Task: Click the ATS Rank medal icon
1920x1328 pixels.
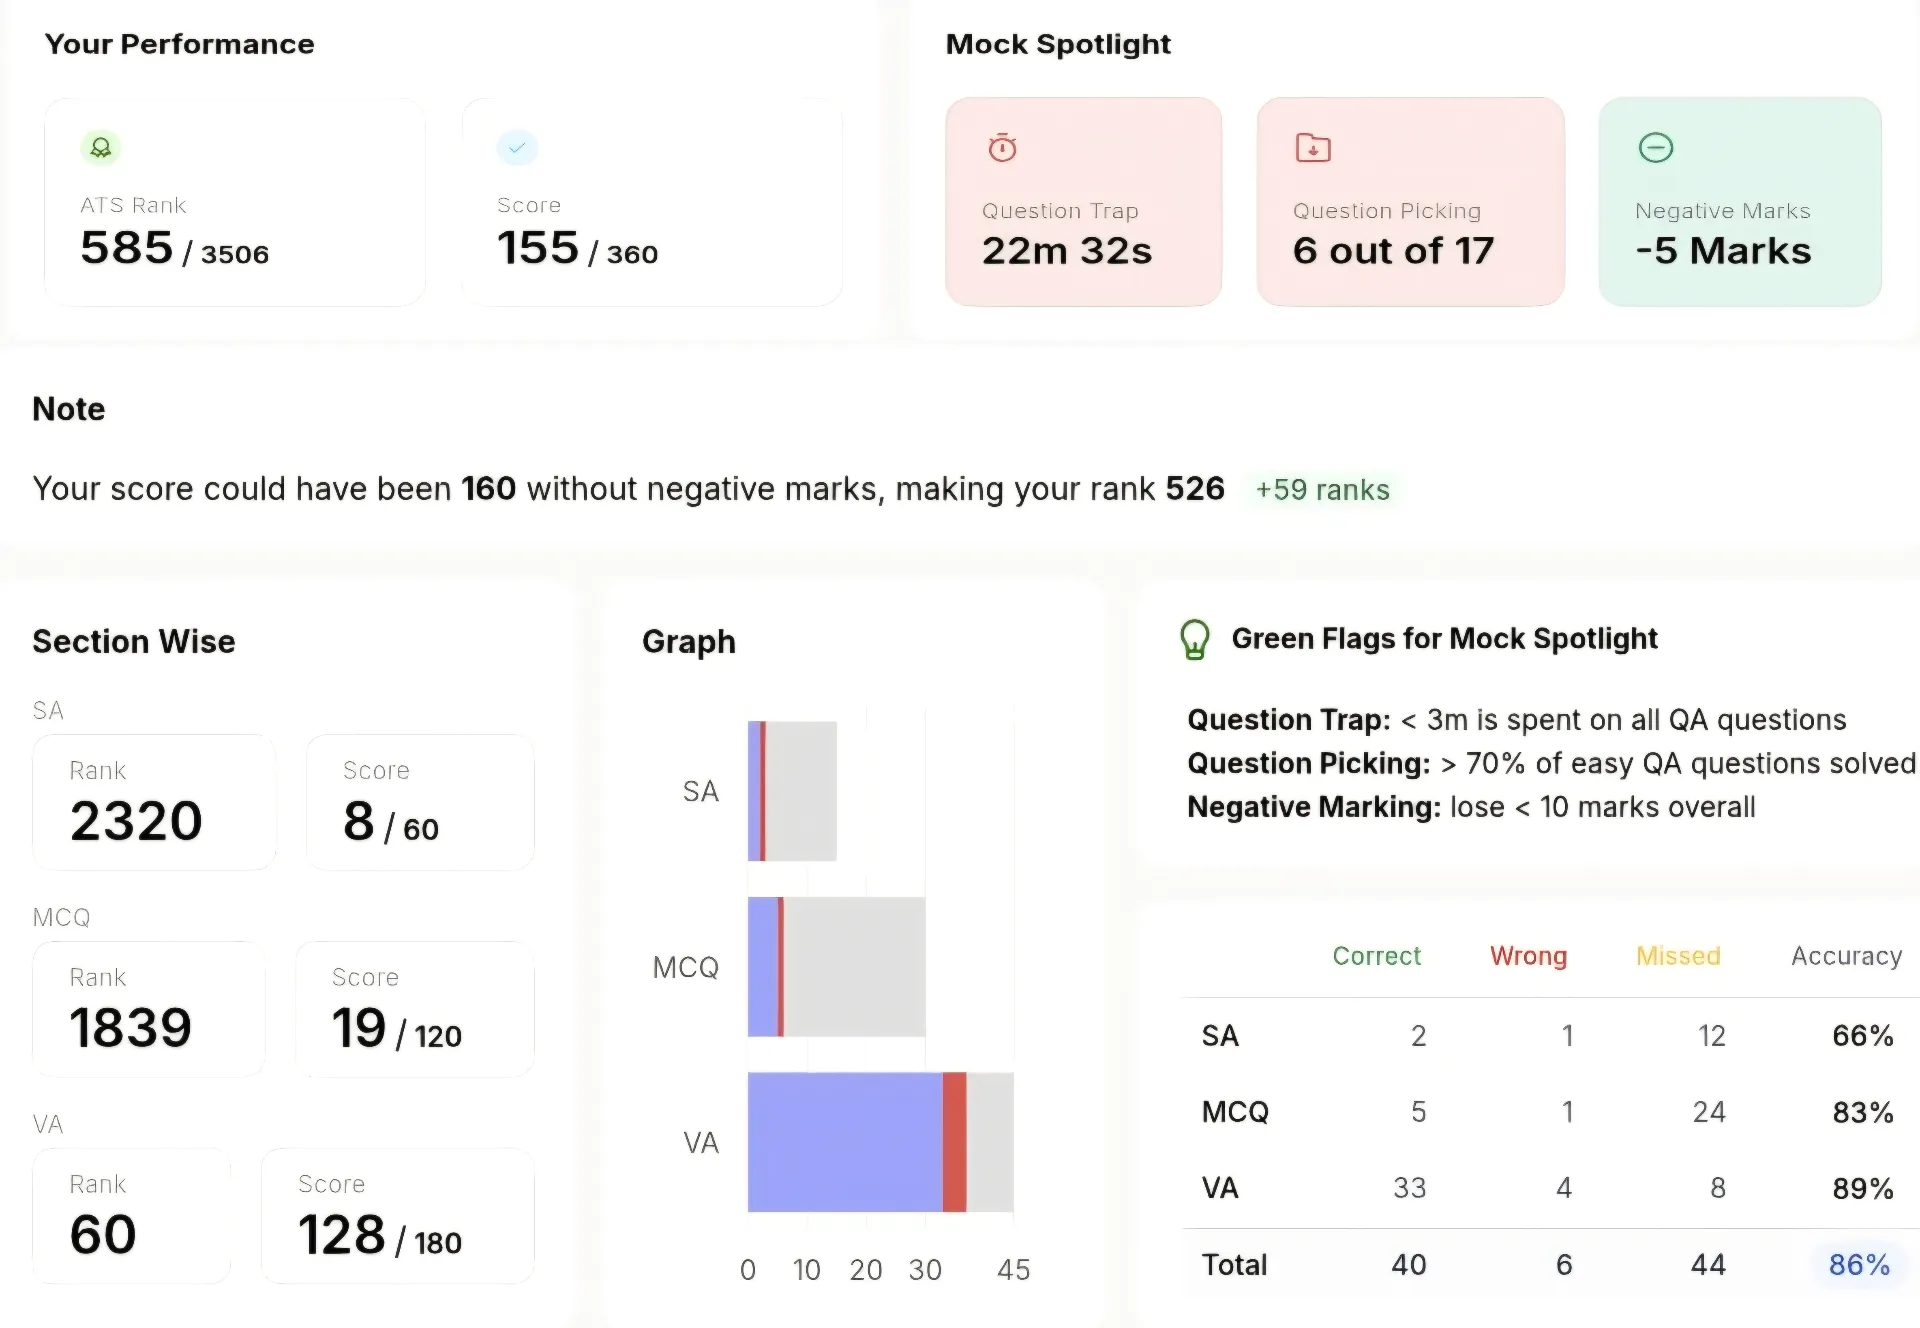Action: coord(101,148)
